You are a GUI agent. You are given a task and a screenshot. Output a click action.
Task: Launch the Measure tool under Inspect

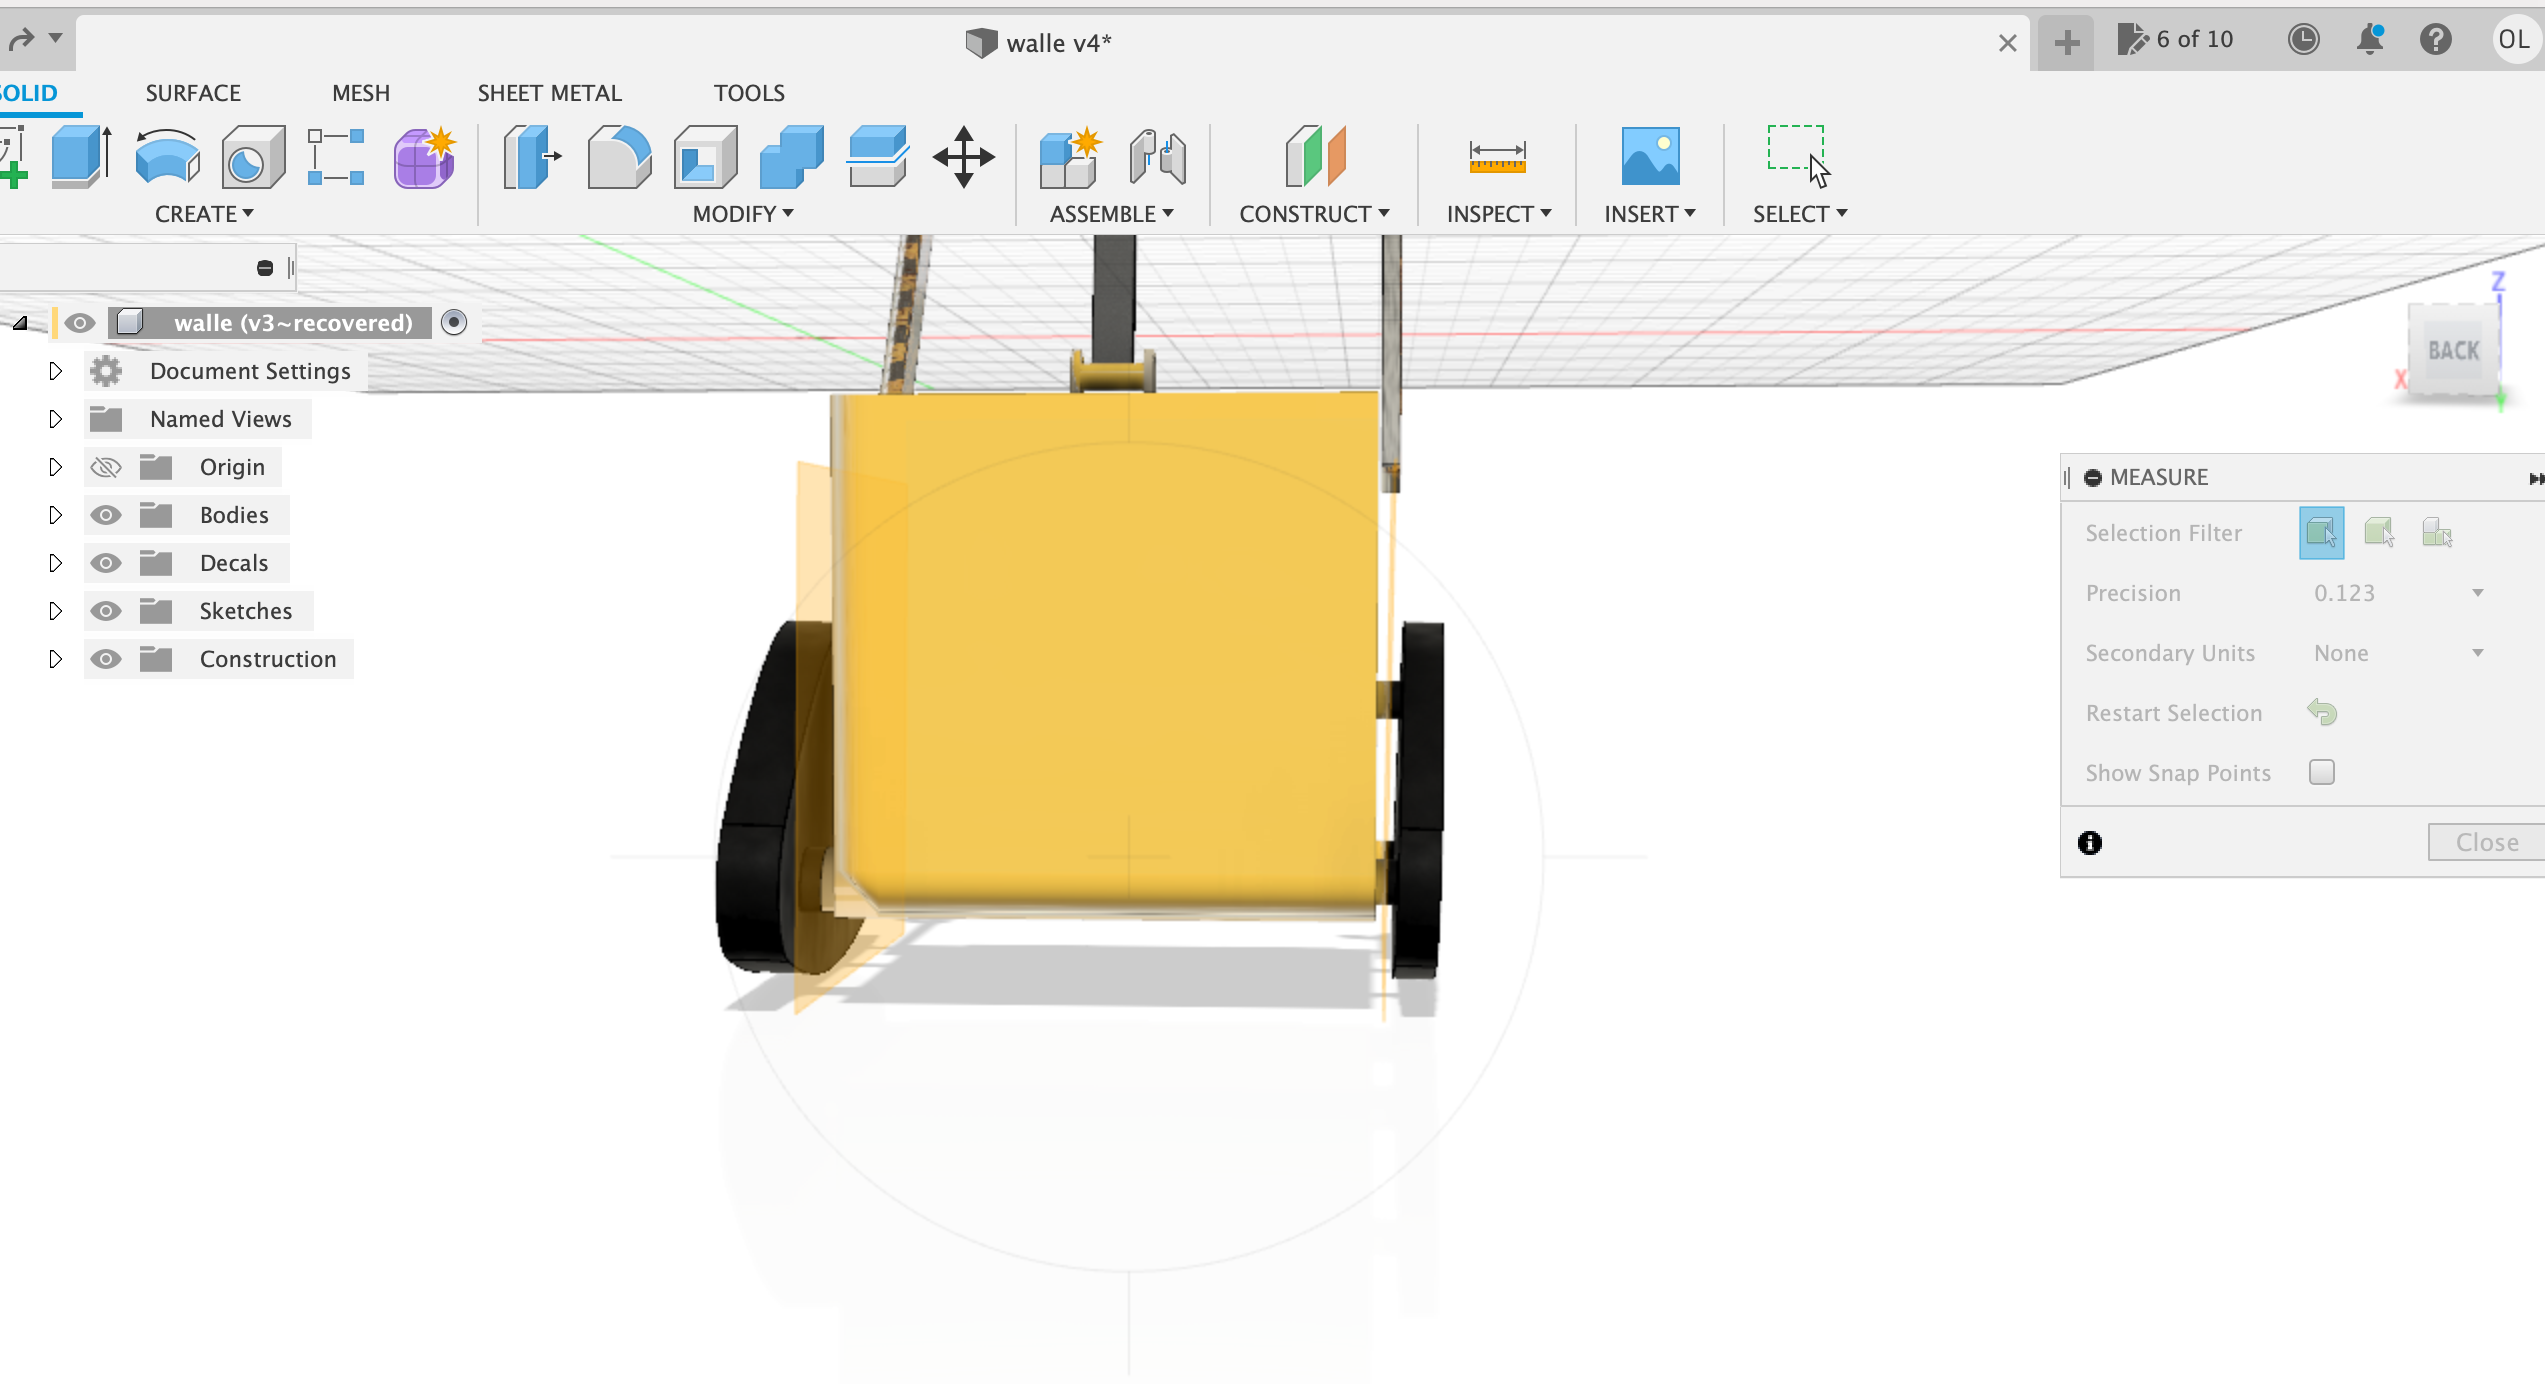click(1497, 157)
